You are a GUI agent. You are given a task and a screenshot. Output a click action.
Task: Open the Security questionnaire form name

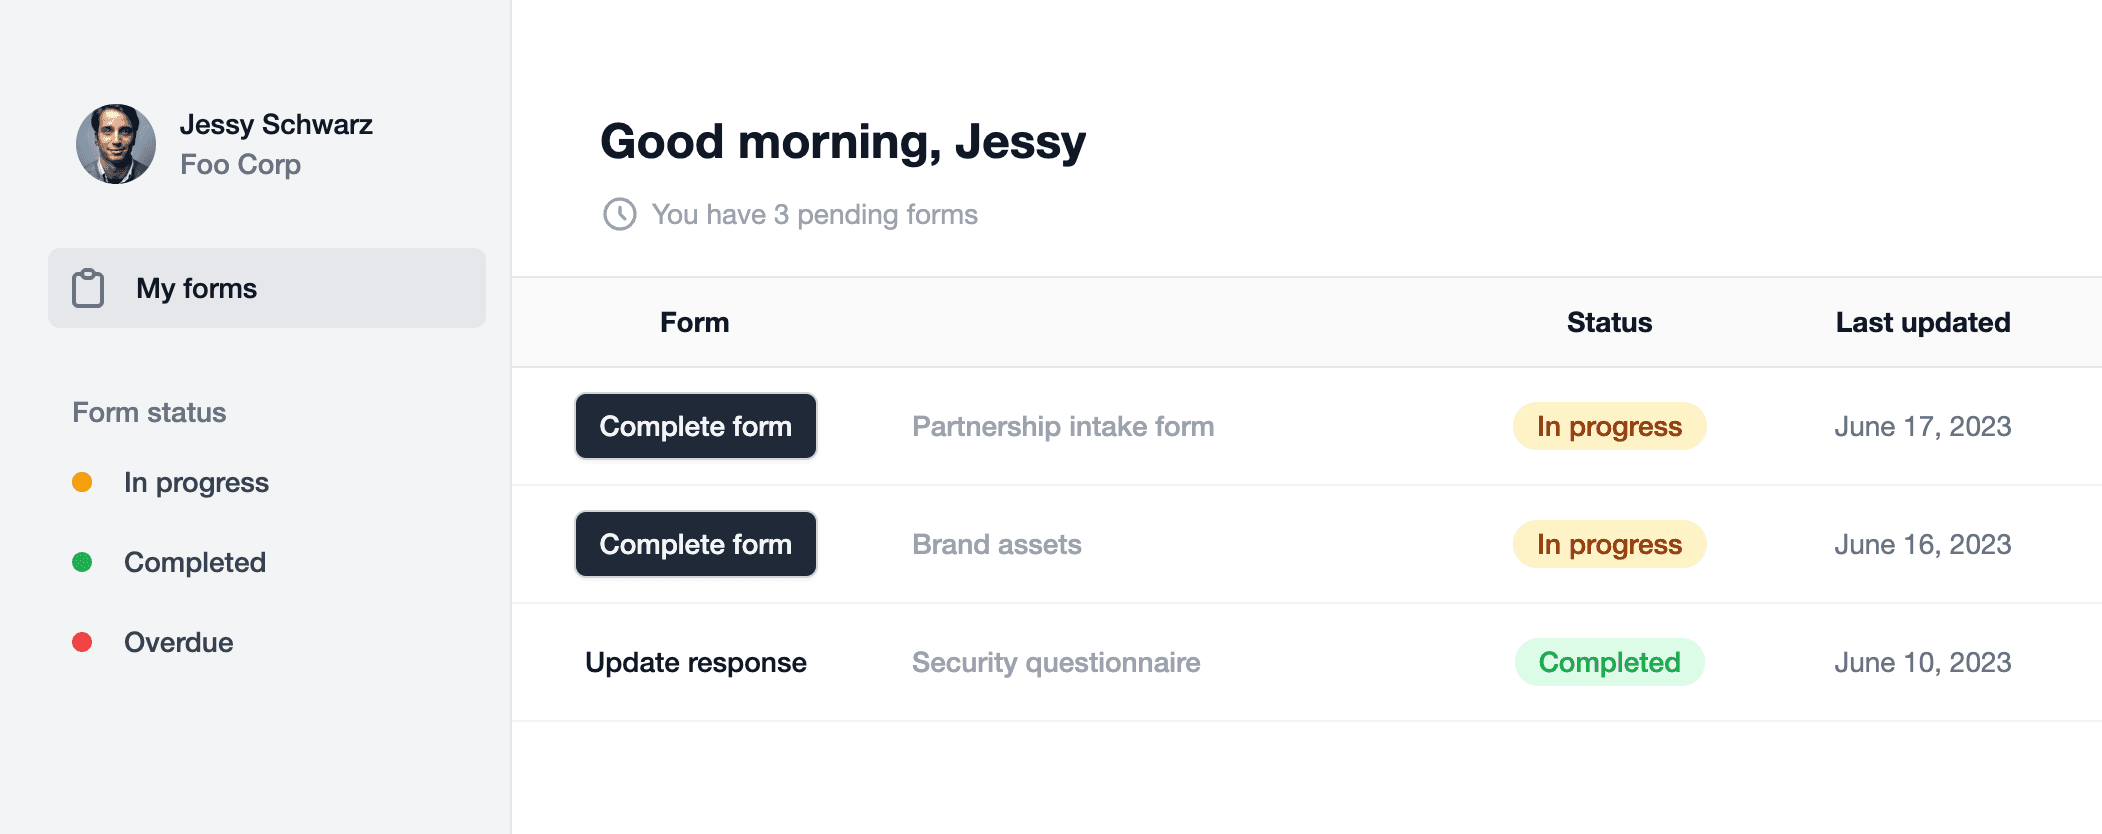(x=1055, y=662)
